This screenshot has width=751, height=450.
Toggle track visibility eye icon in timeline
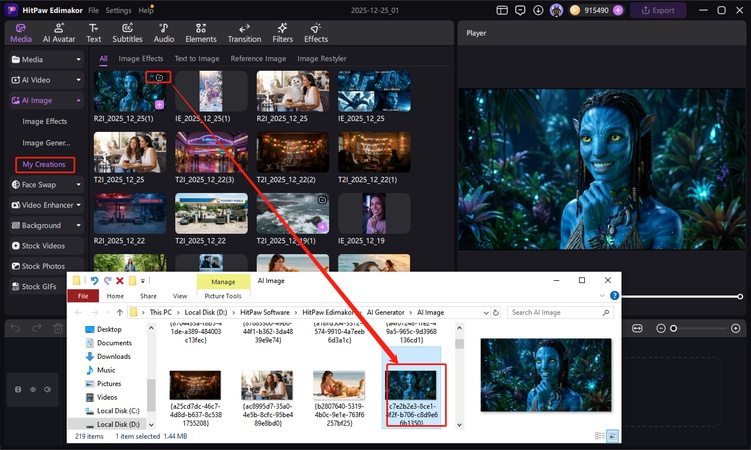coord(33,389)
